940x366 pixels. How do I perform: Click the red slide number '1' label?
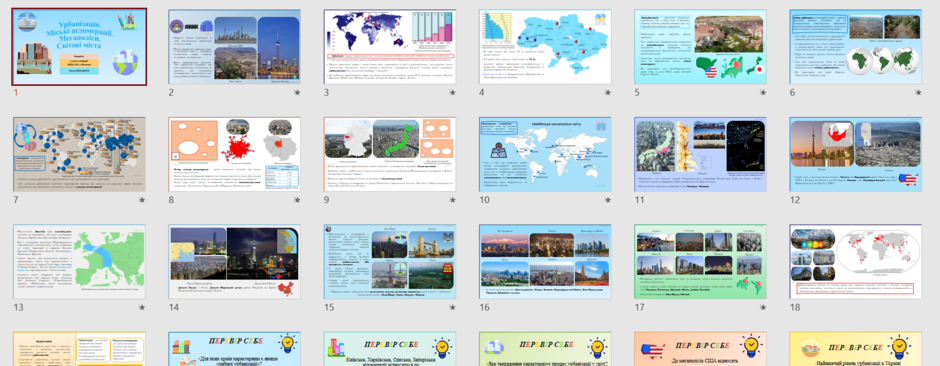tap(16, 92)
